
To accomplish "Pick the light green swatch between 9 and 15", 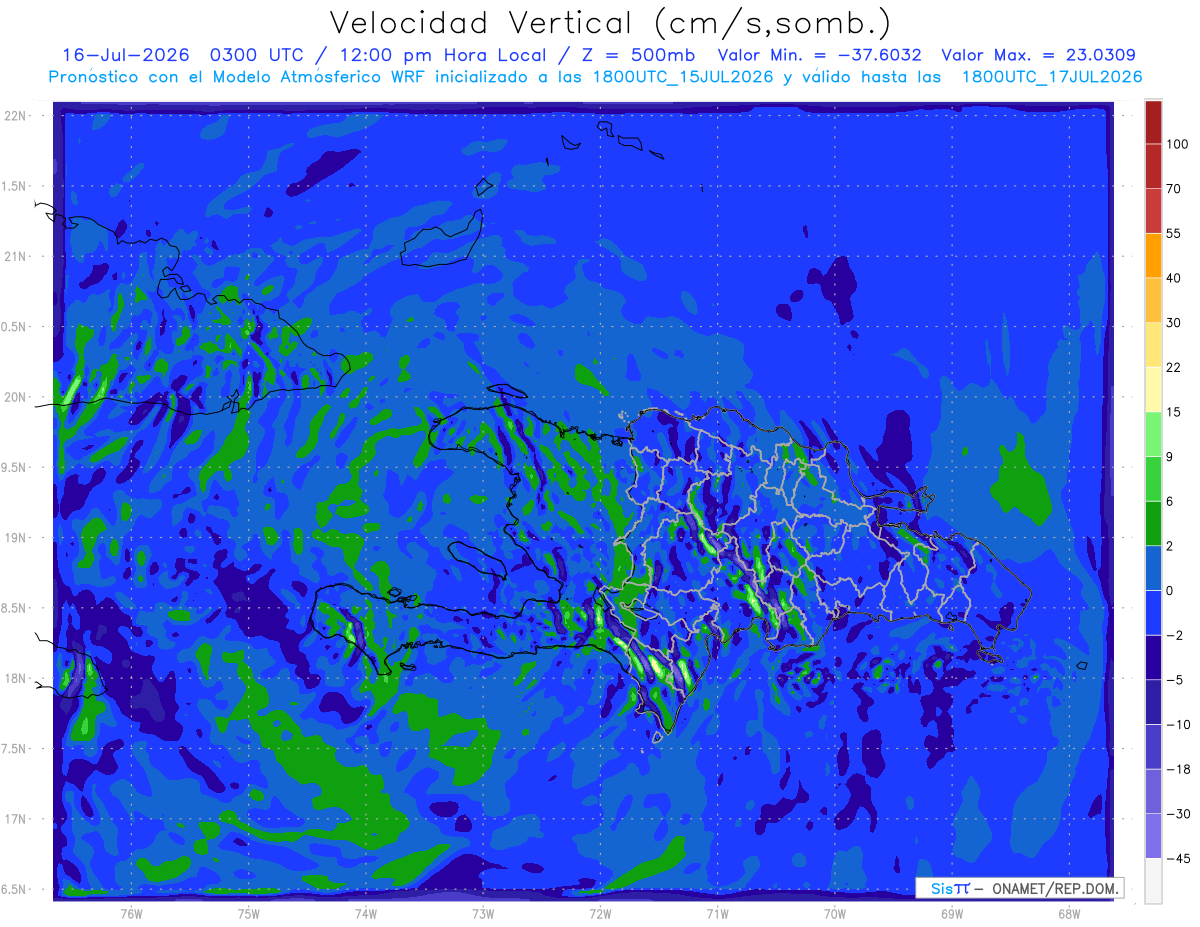I will click(1153, 433).
